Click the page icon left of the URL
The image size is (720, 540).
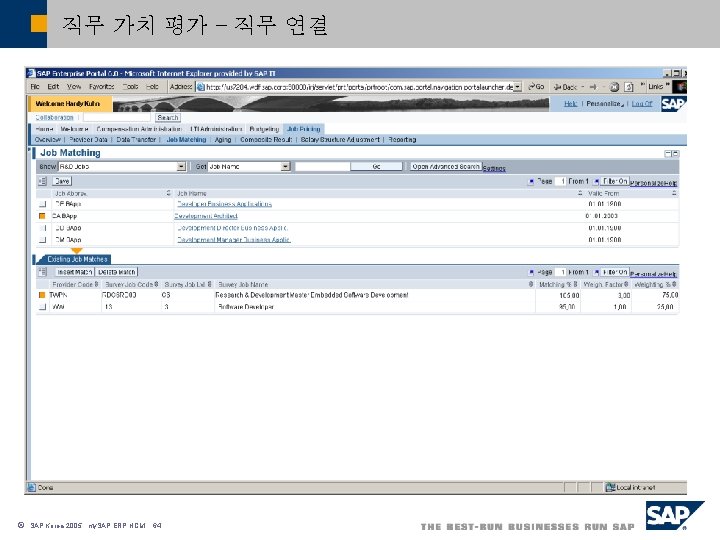tap(201, 87)
